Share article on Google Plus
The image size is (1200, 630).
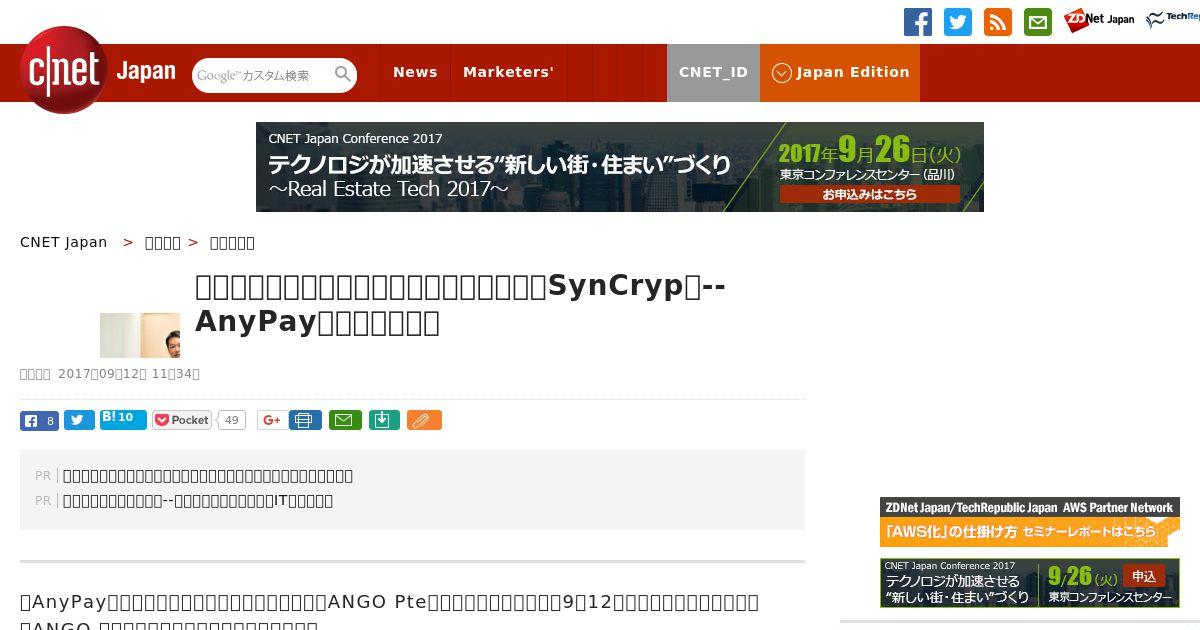click(271, 421)
